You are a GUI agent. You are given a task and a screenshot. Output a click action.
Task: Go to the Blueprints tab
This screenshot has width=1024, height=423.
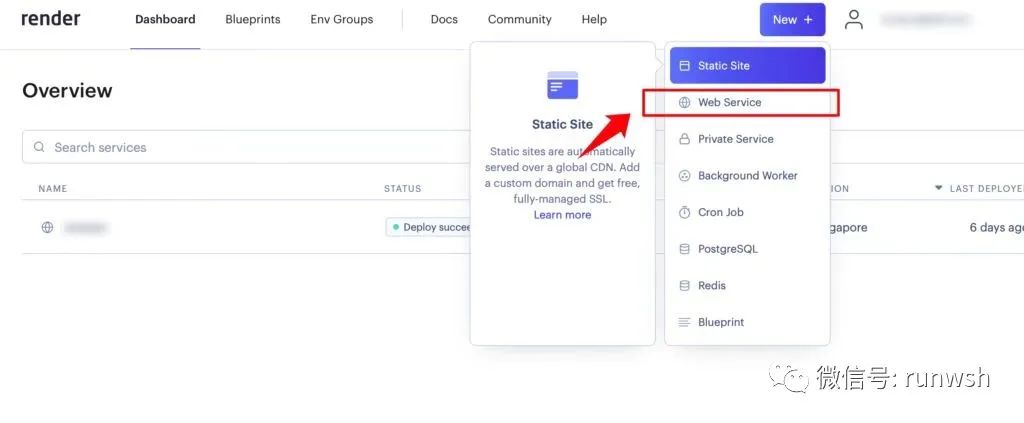253,20
